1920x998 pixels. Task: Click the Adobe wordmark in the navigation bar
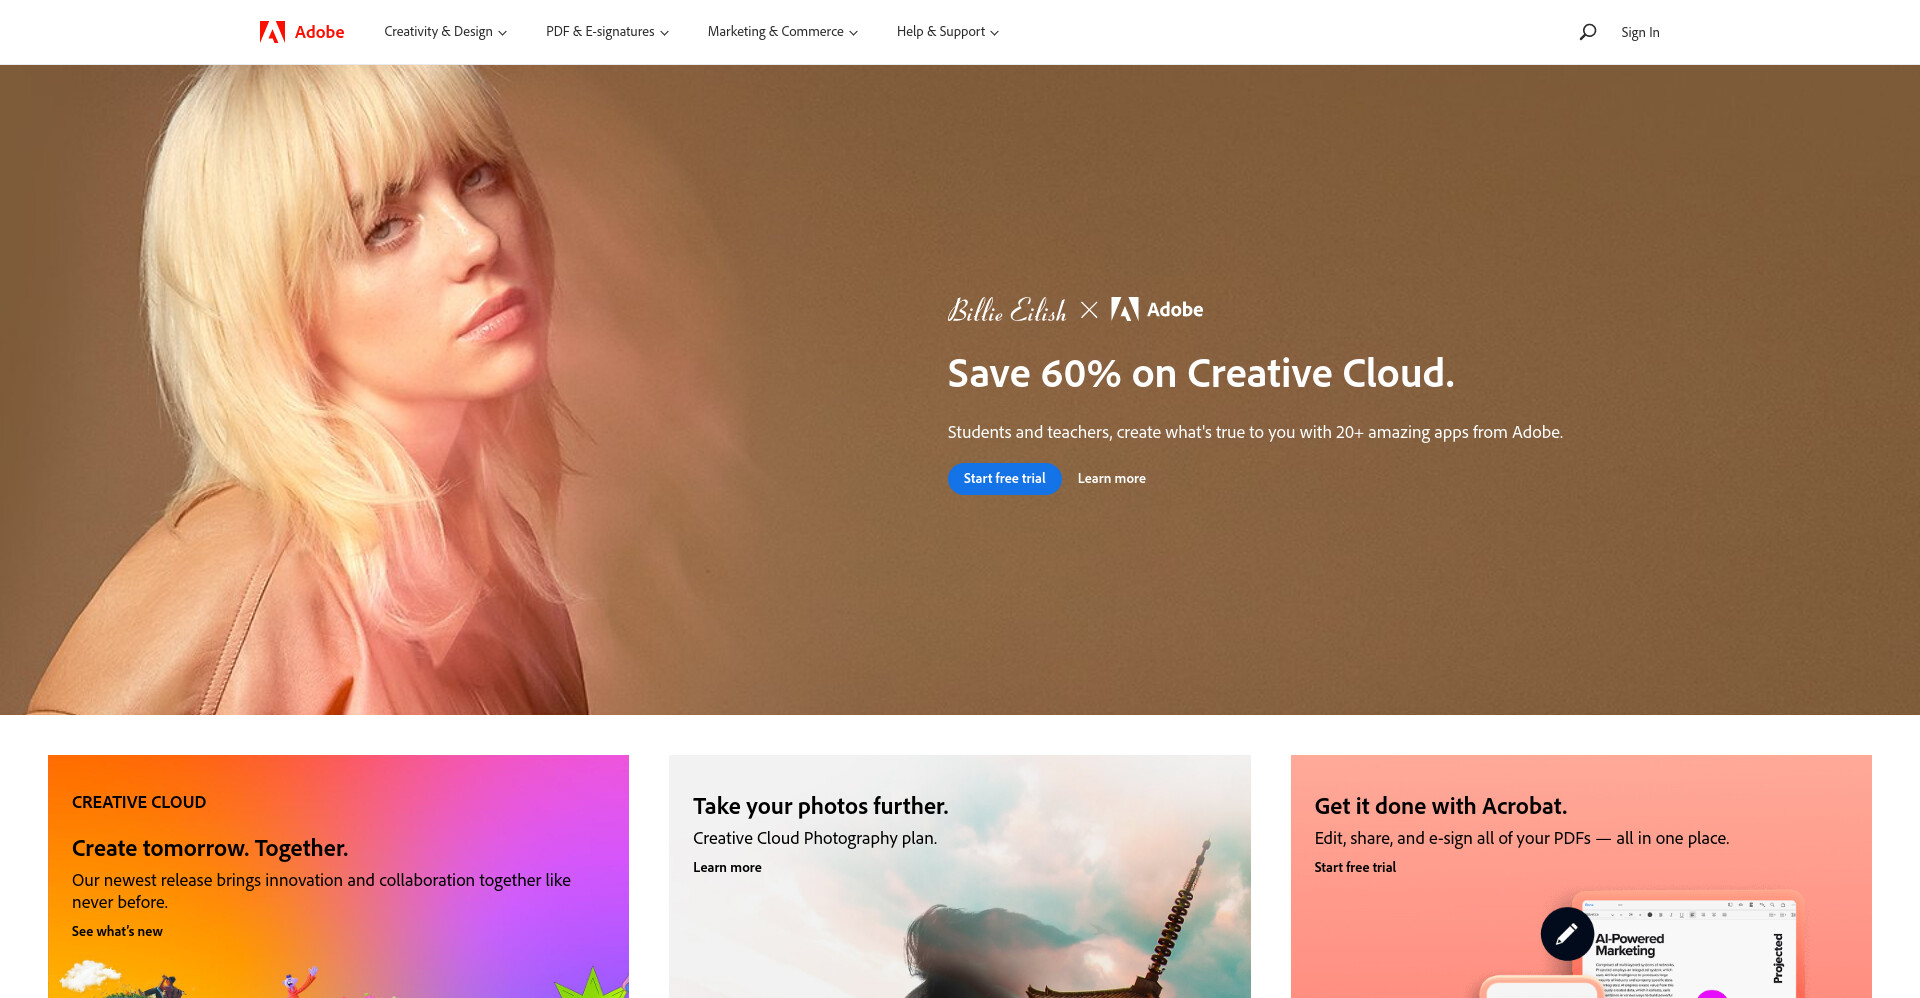(x=319, y=32)
